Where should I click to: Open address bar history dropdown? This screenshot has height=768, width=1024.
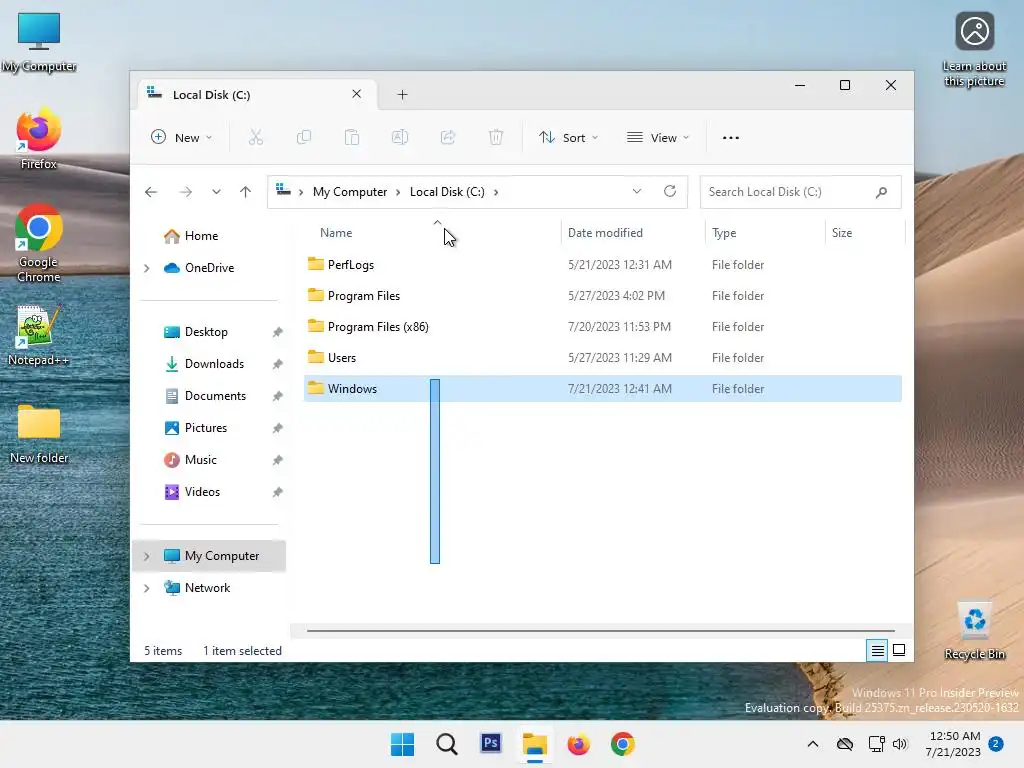pos(637,191)
